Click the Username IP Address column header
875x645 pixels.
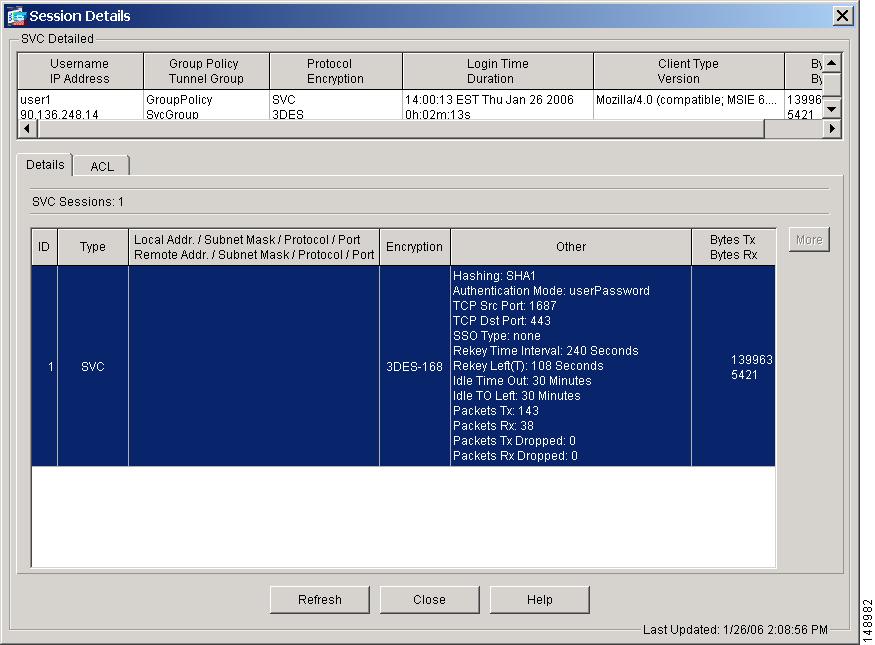(x=80, y=71)
